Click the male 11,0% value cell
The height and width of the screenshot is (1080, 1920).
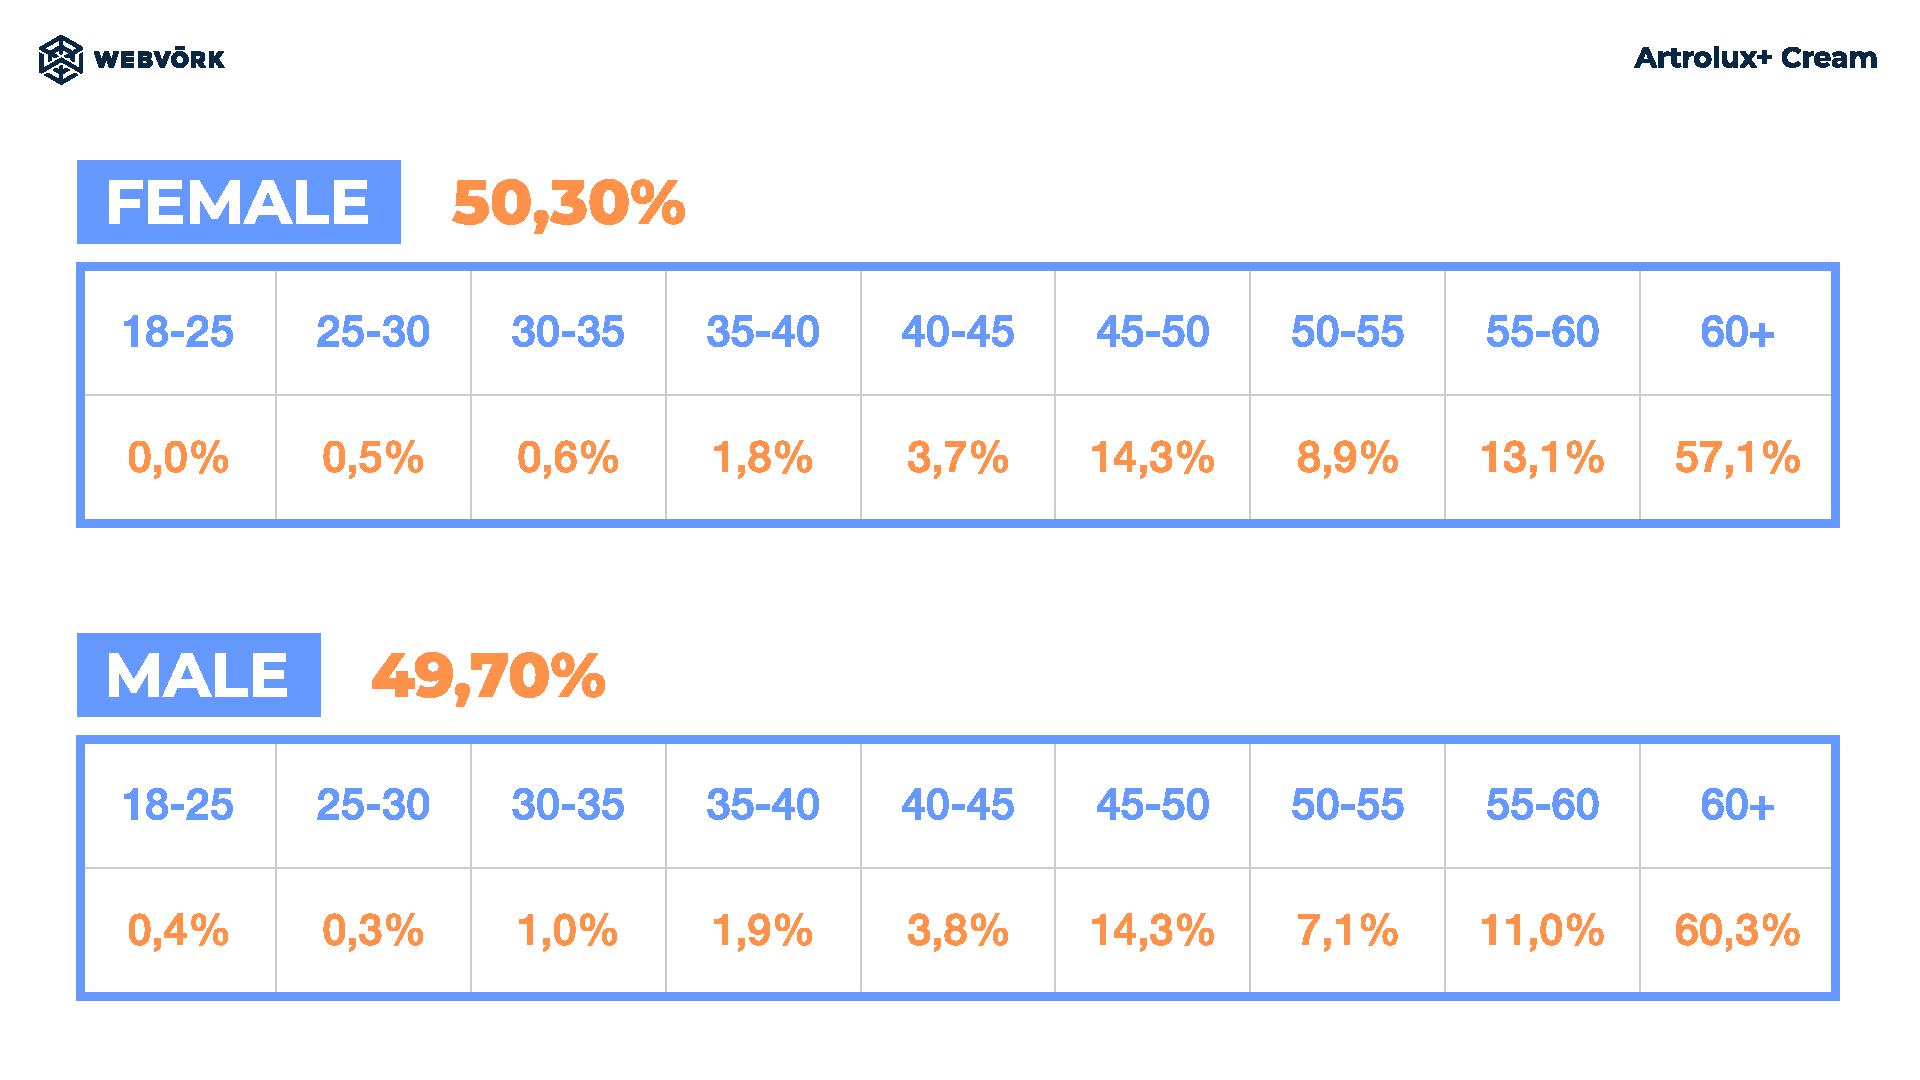[x=1542, y=931]
